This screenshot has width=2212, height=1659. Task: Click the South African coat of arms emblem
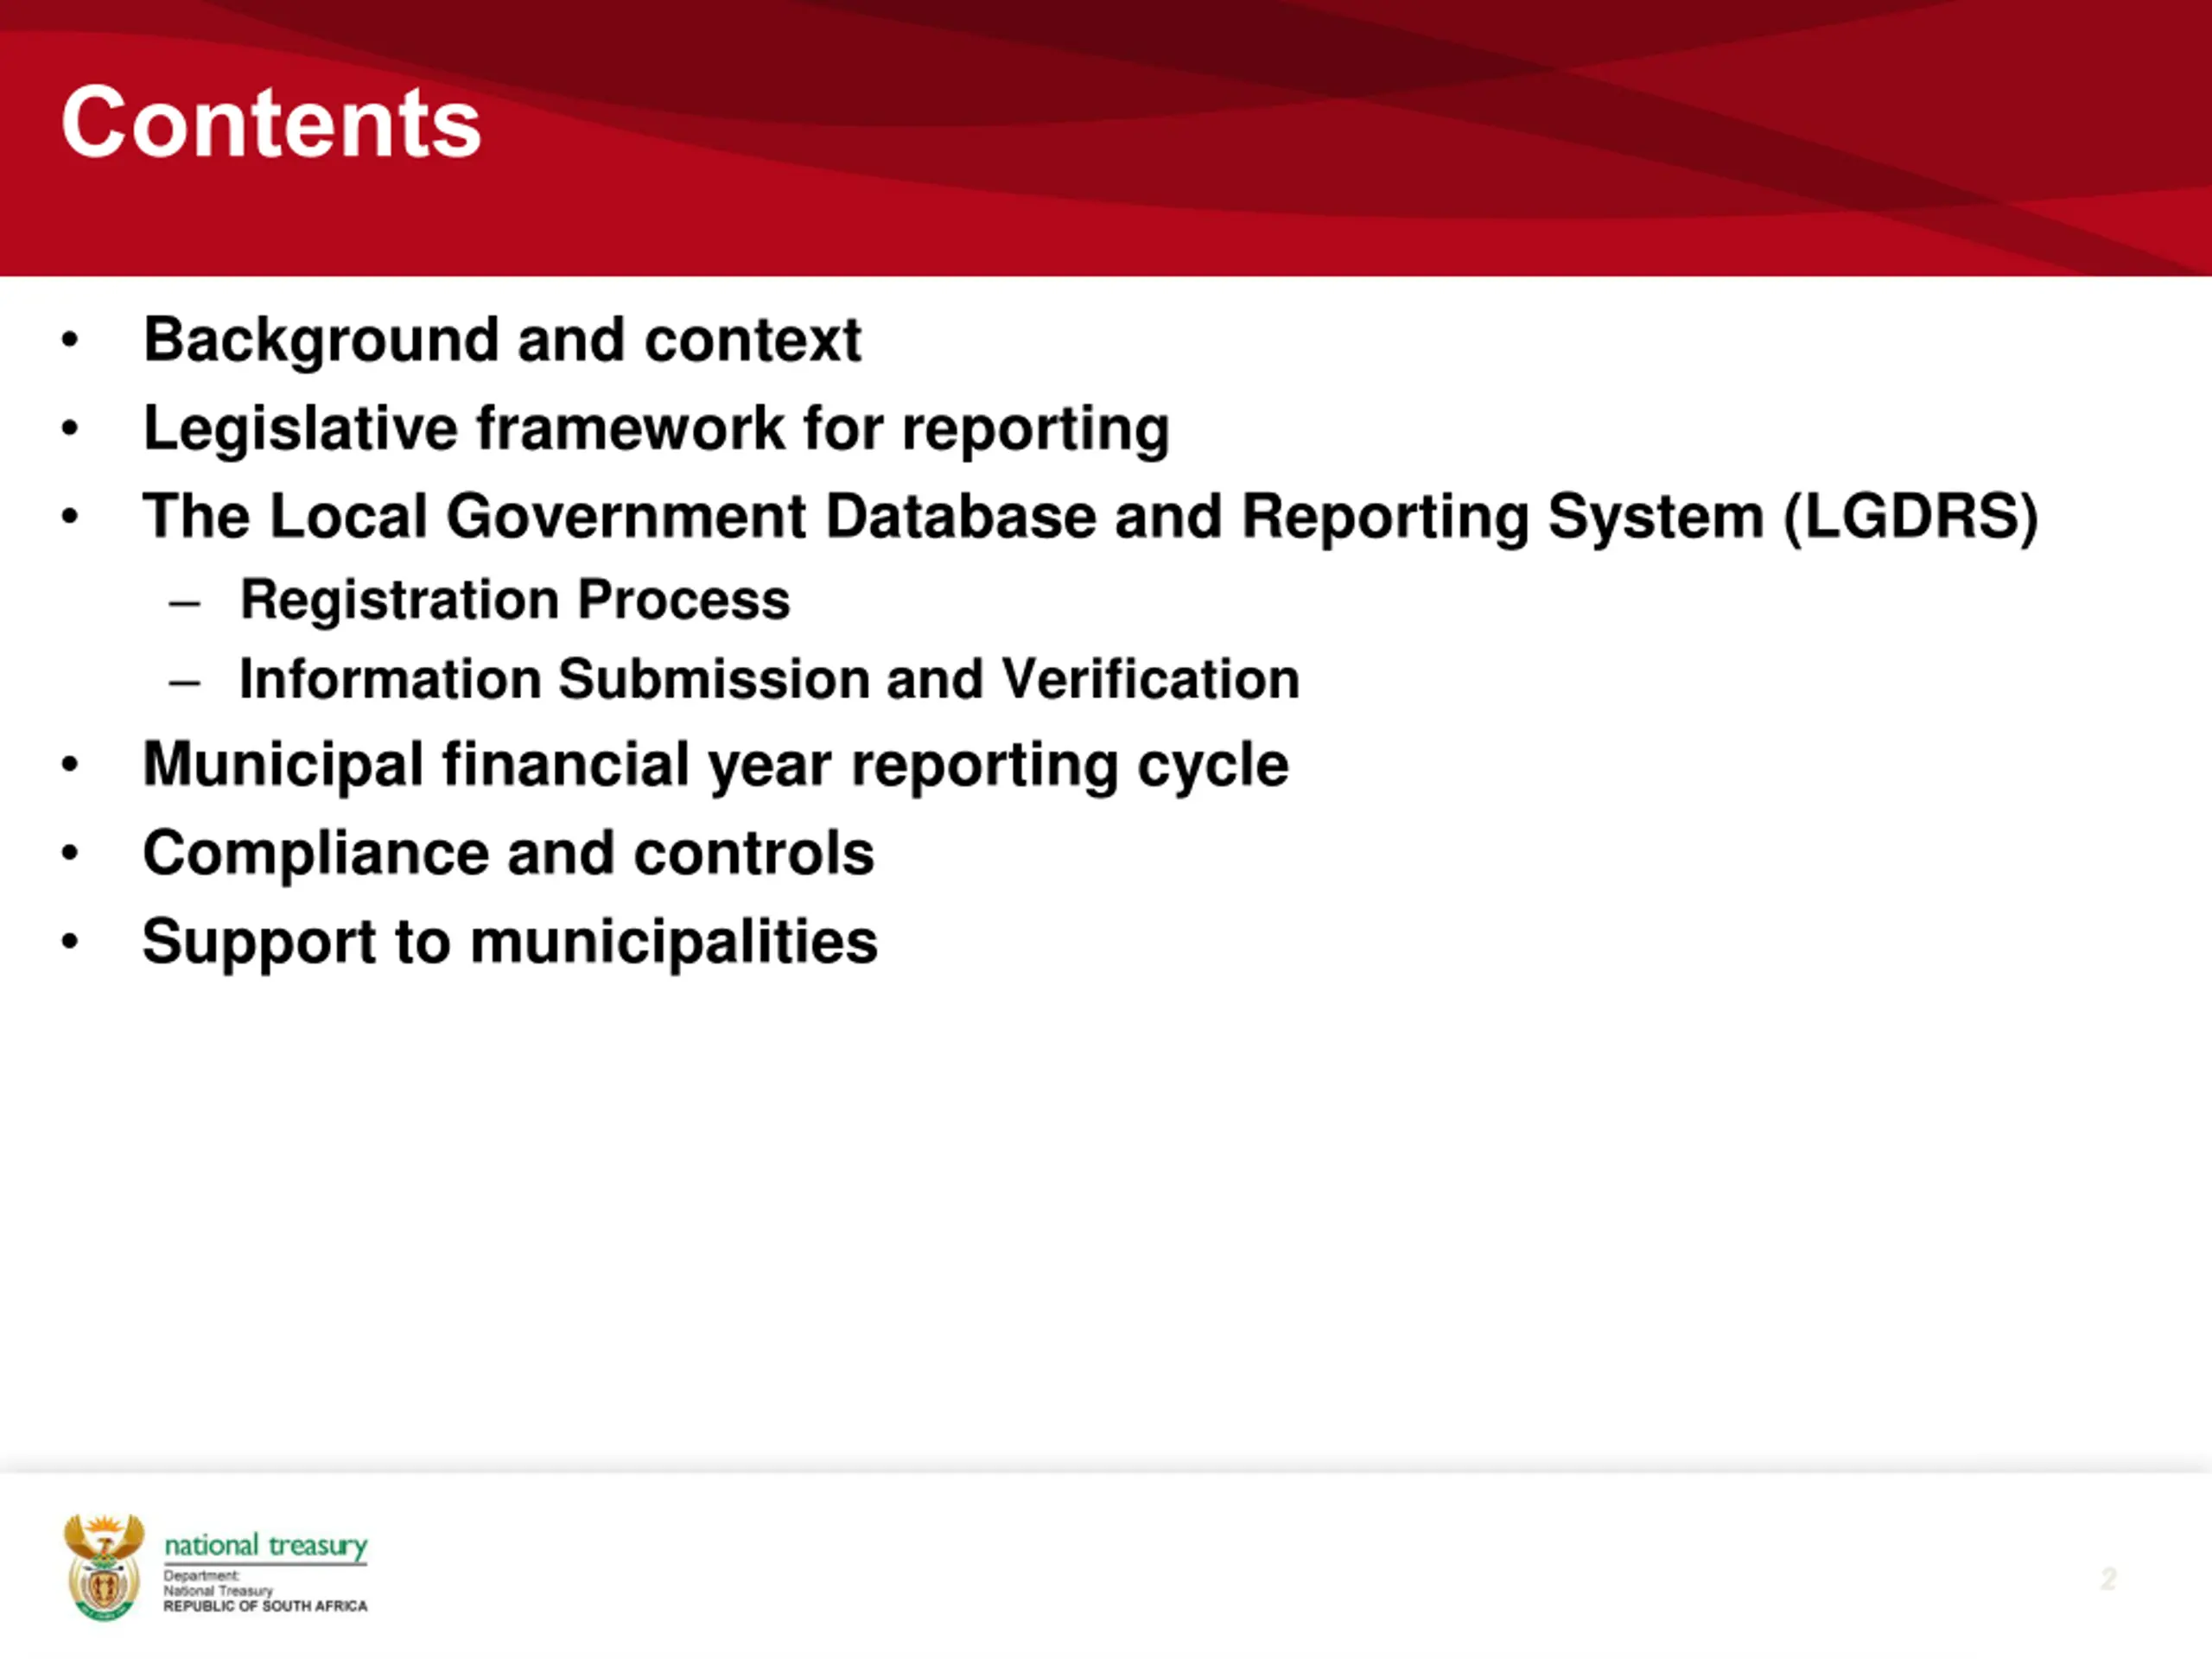(104, 1567)
